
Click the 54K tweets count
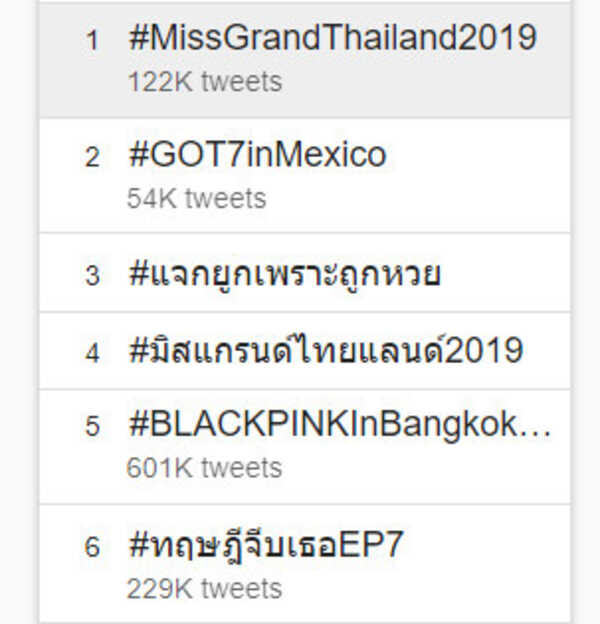196,198
